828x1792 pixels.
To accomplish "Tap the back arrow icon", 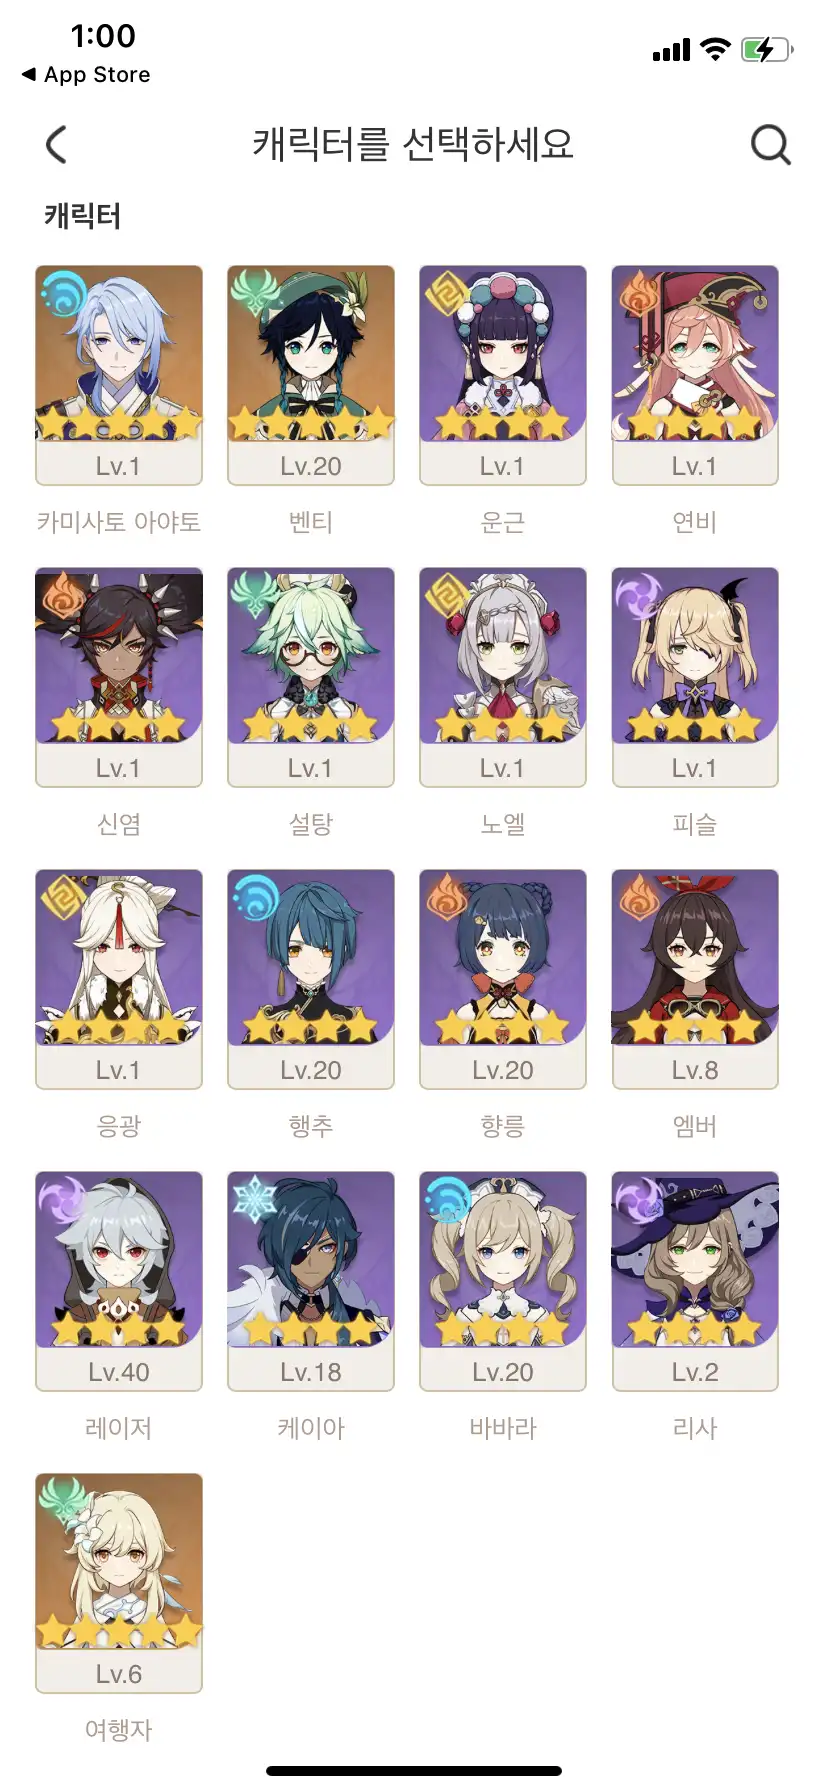I will click(x=57, y=145).
